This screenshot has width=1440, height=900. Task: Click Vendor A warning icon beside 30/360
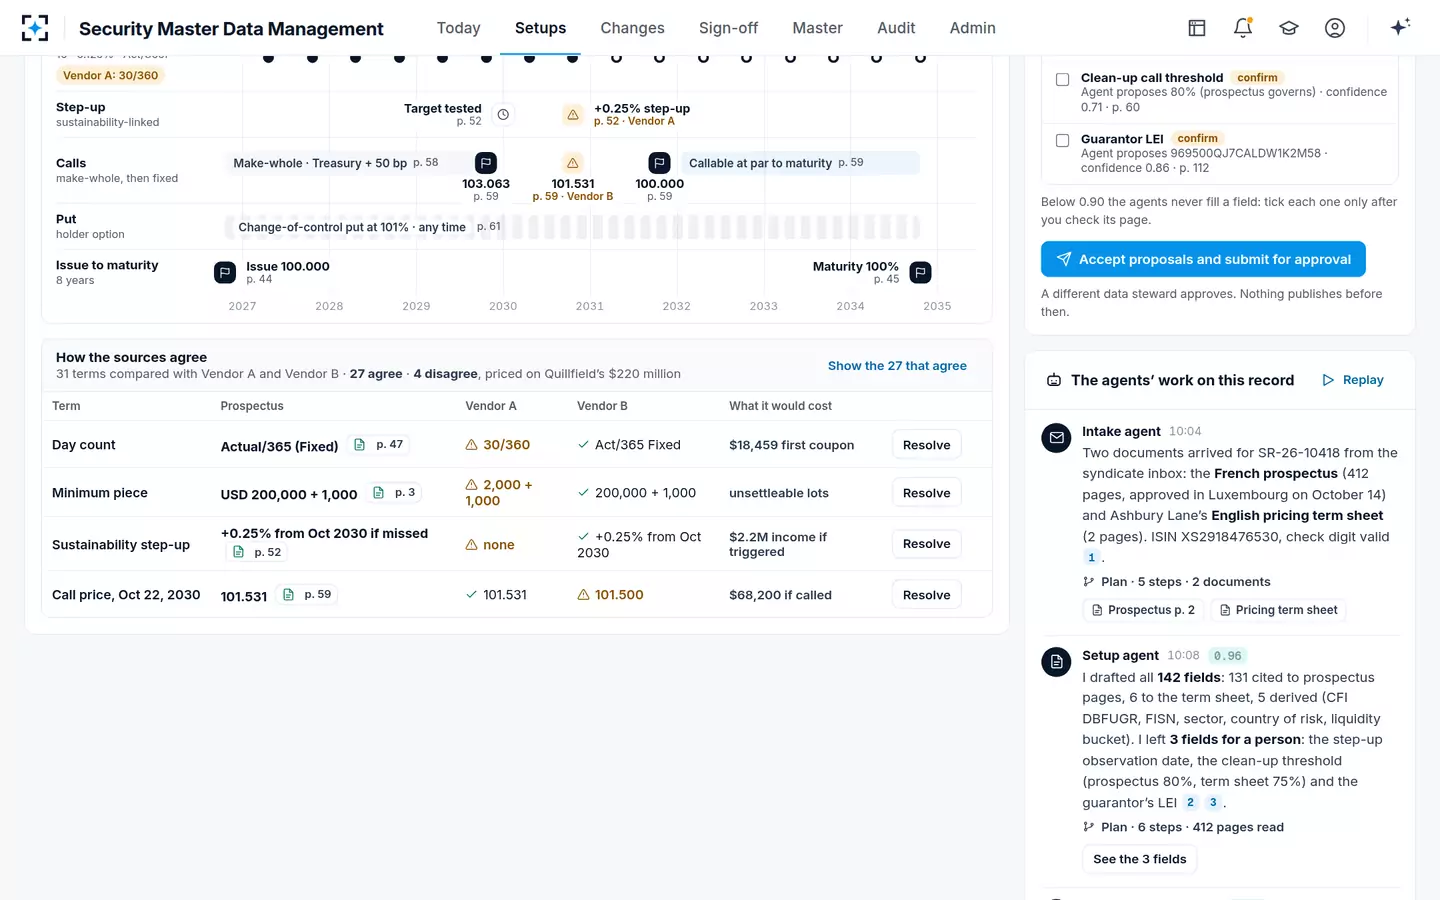(471, 445)
